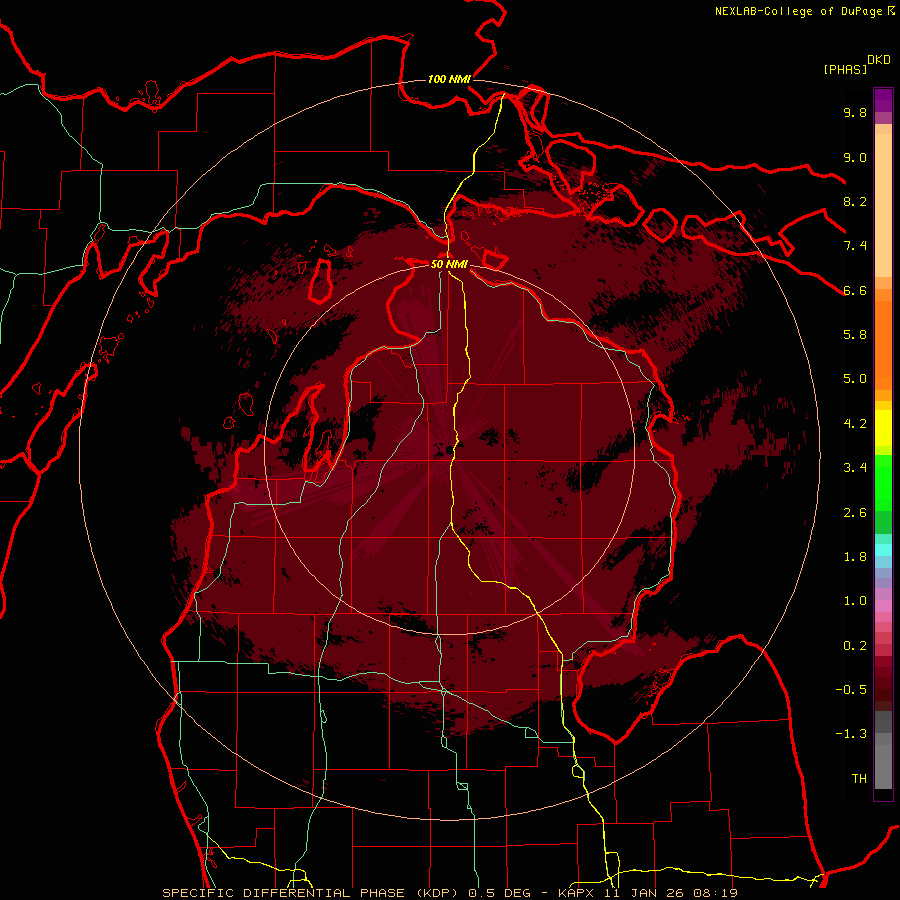This screenshot has height=900, width=900.
Task: Click the 1.8 scale value
Action: click(855, 557)
